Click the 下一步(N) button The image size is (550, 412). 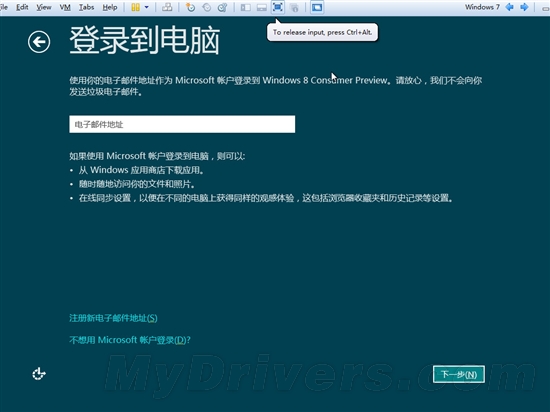tap(459, 374)
